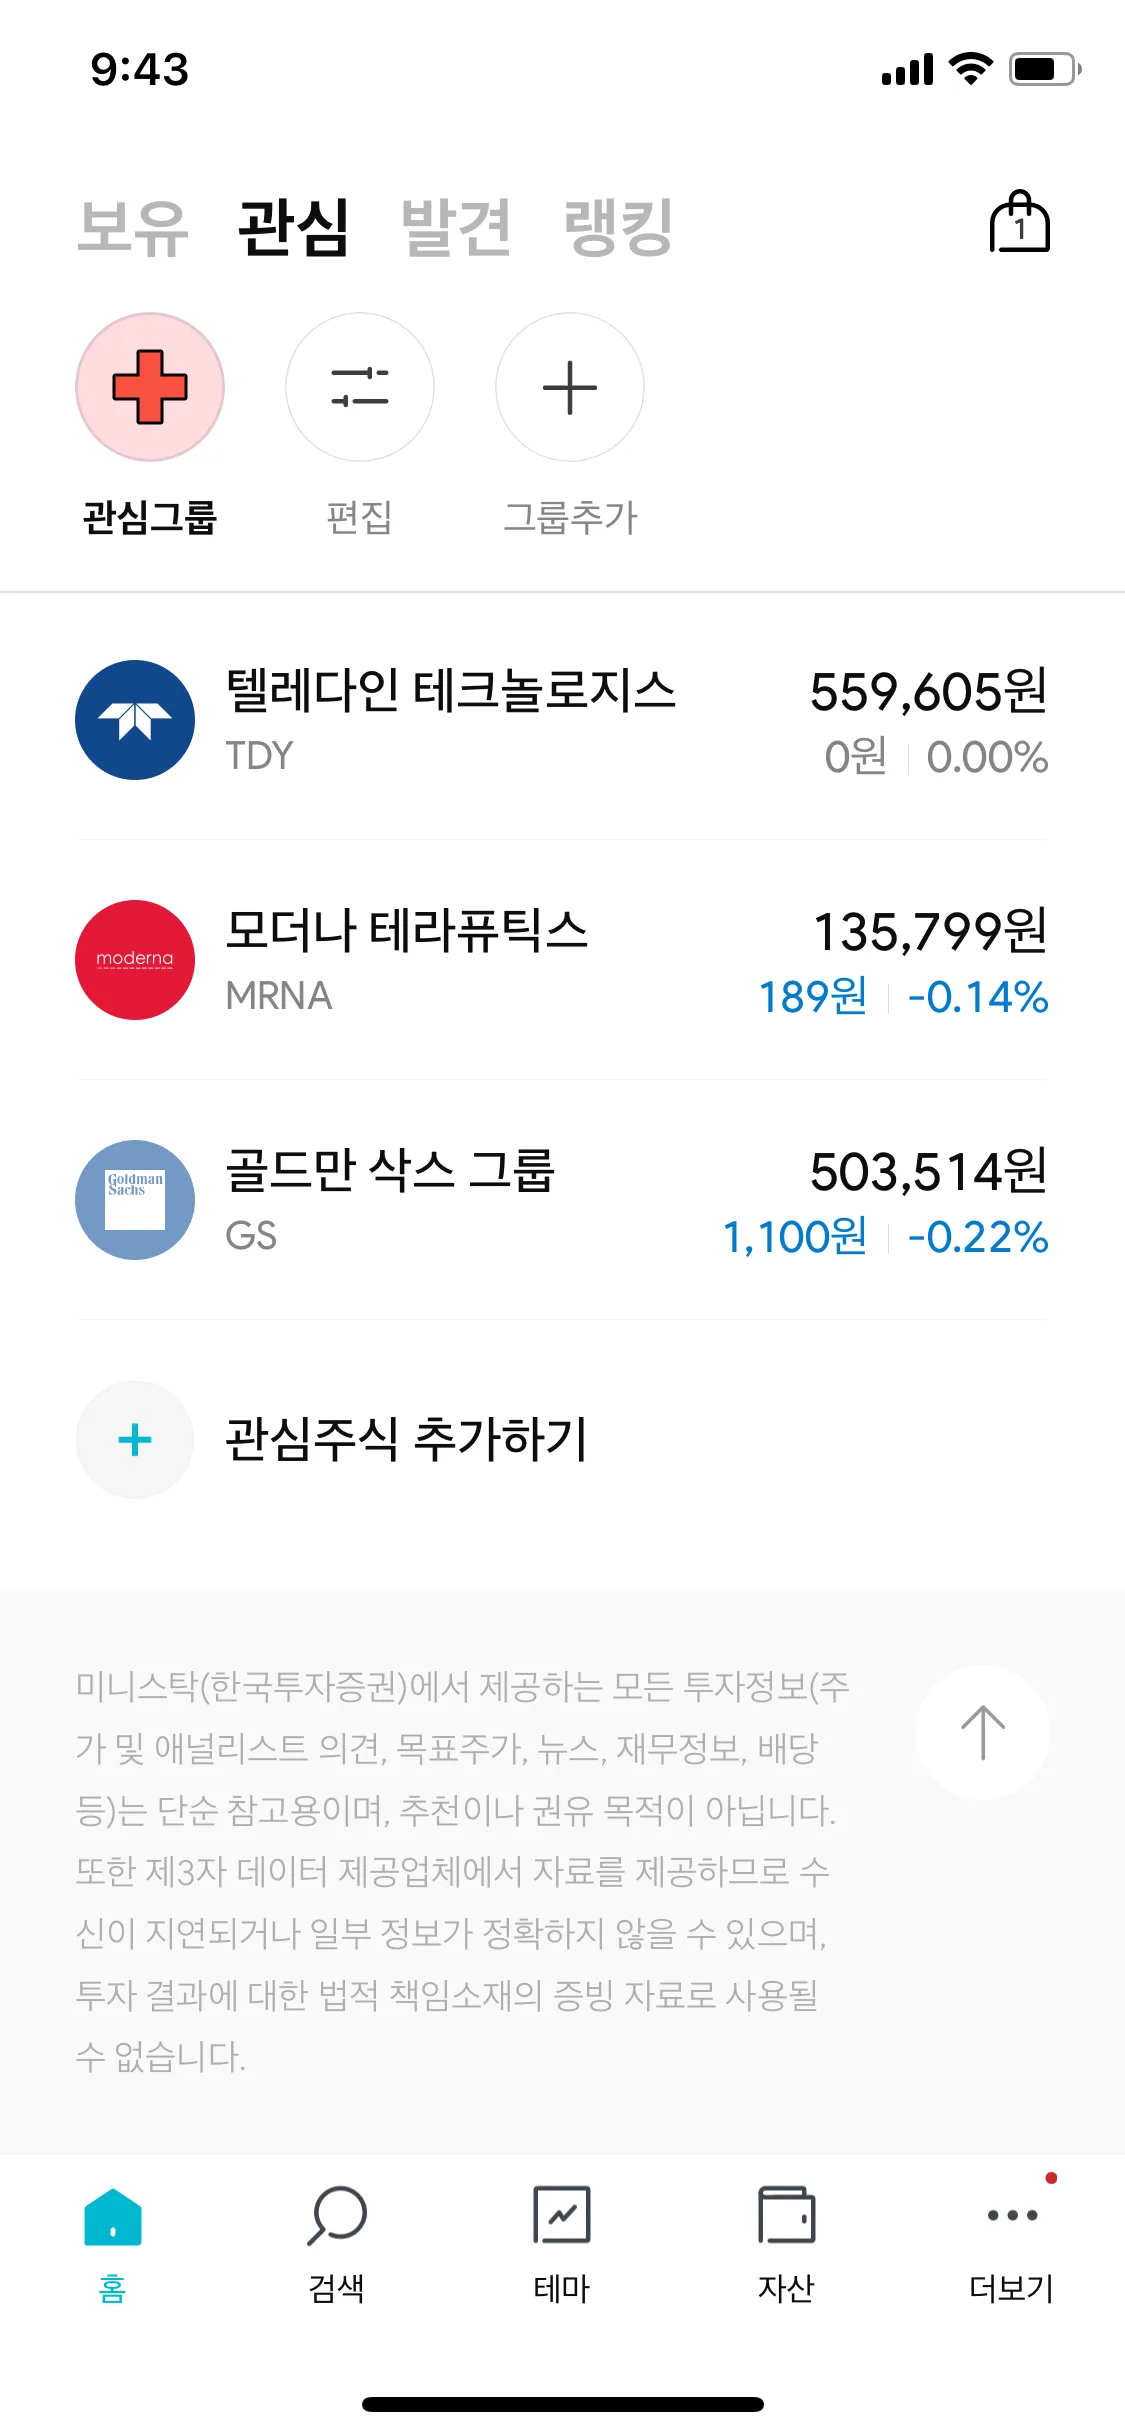
Task: Tap the 그룹추가 plus circle icon
Action: click(570, 387)
